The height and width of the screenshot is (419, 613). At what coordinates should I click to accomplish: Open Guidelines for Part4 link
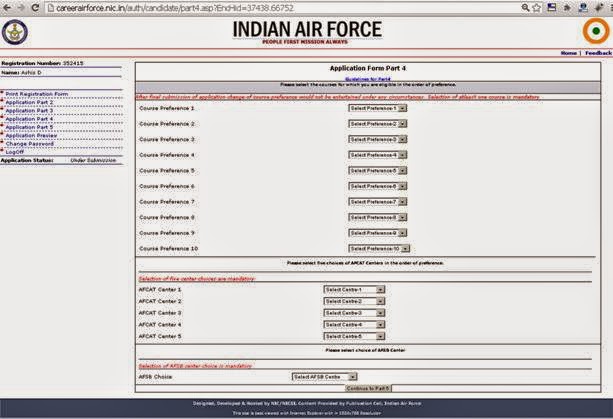tap(367, 79)
